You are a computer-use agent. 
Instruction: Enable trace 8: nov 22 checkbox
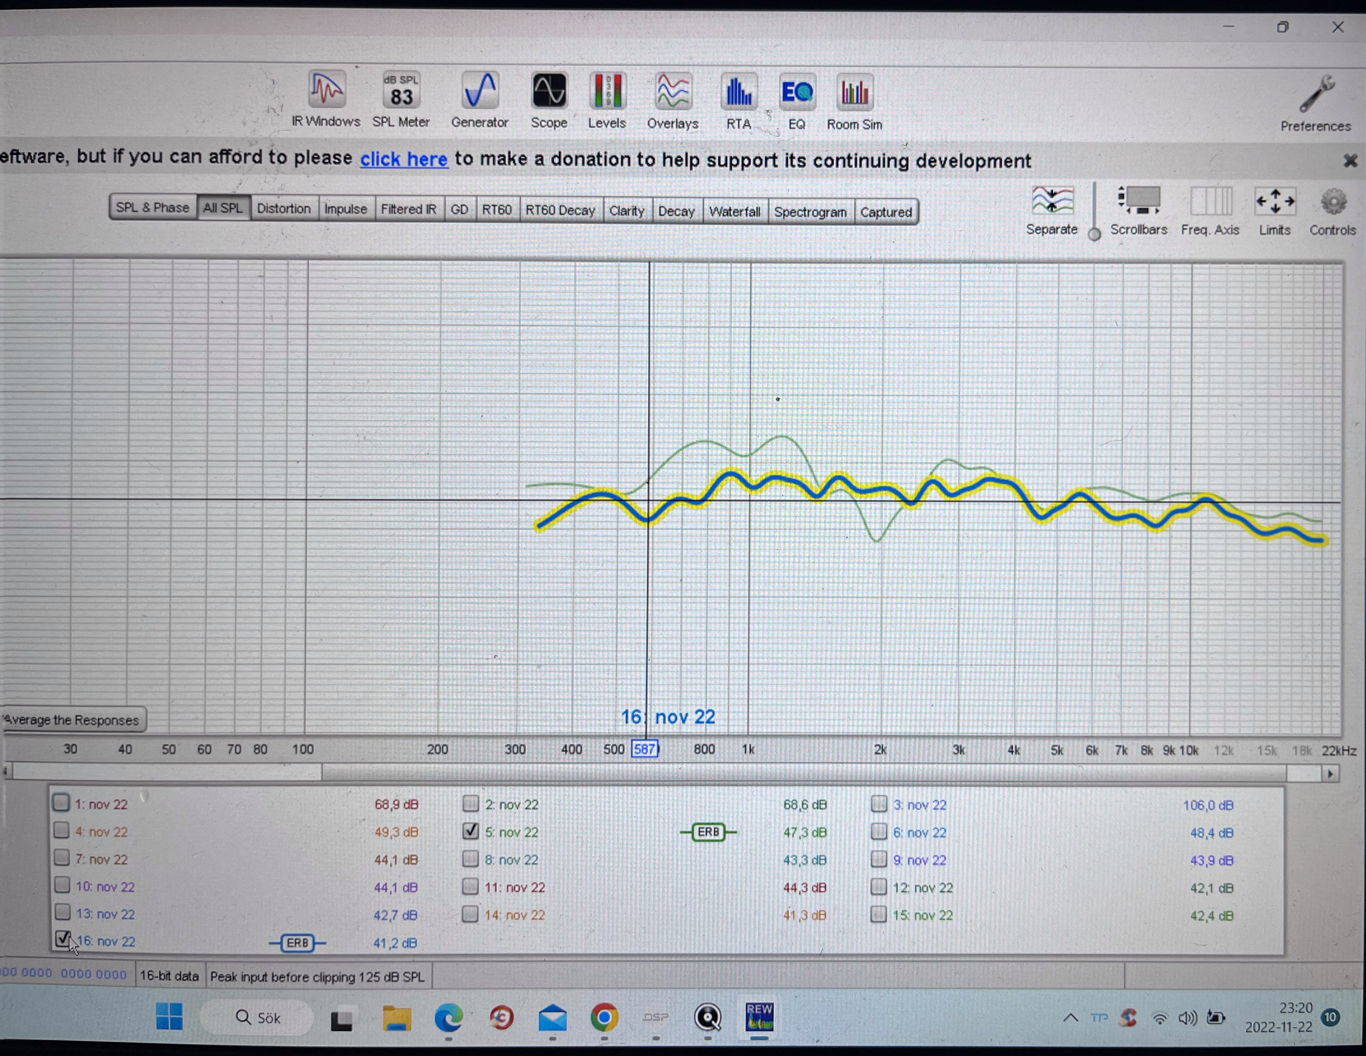(470, 858)
